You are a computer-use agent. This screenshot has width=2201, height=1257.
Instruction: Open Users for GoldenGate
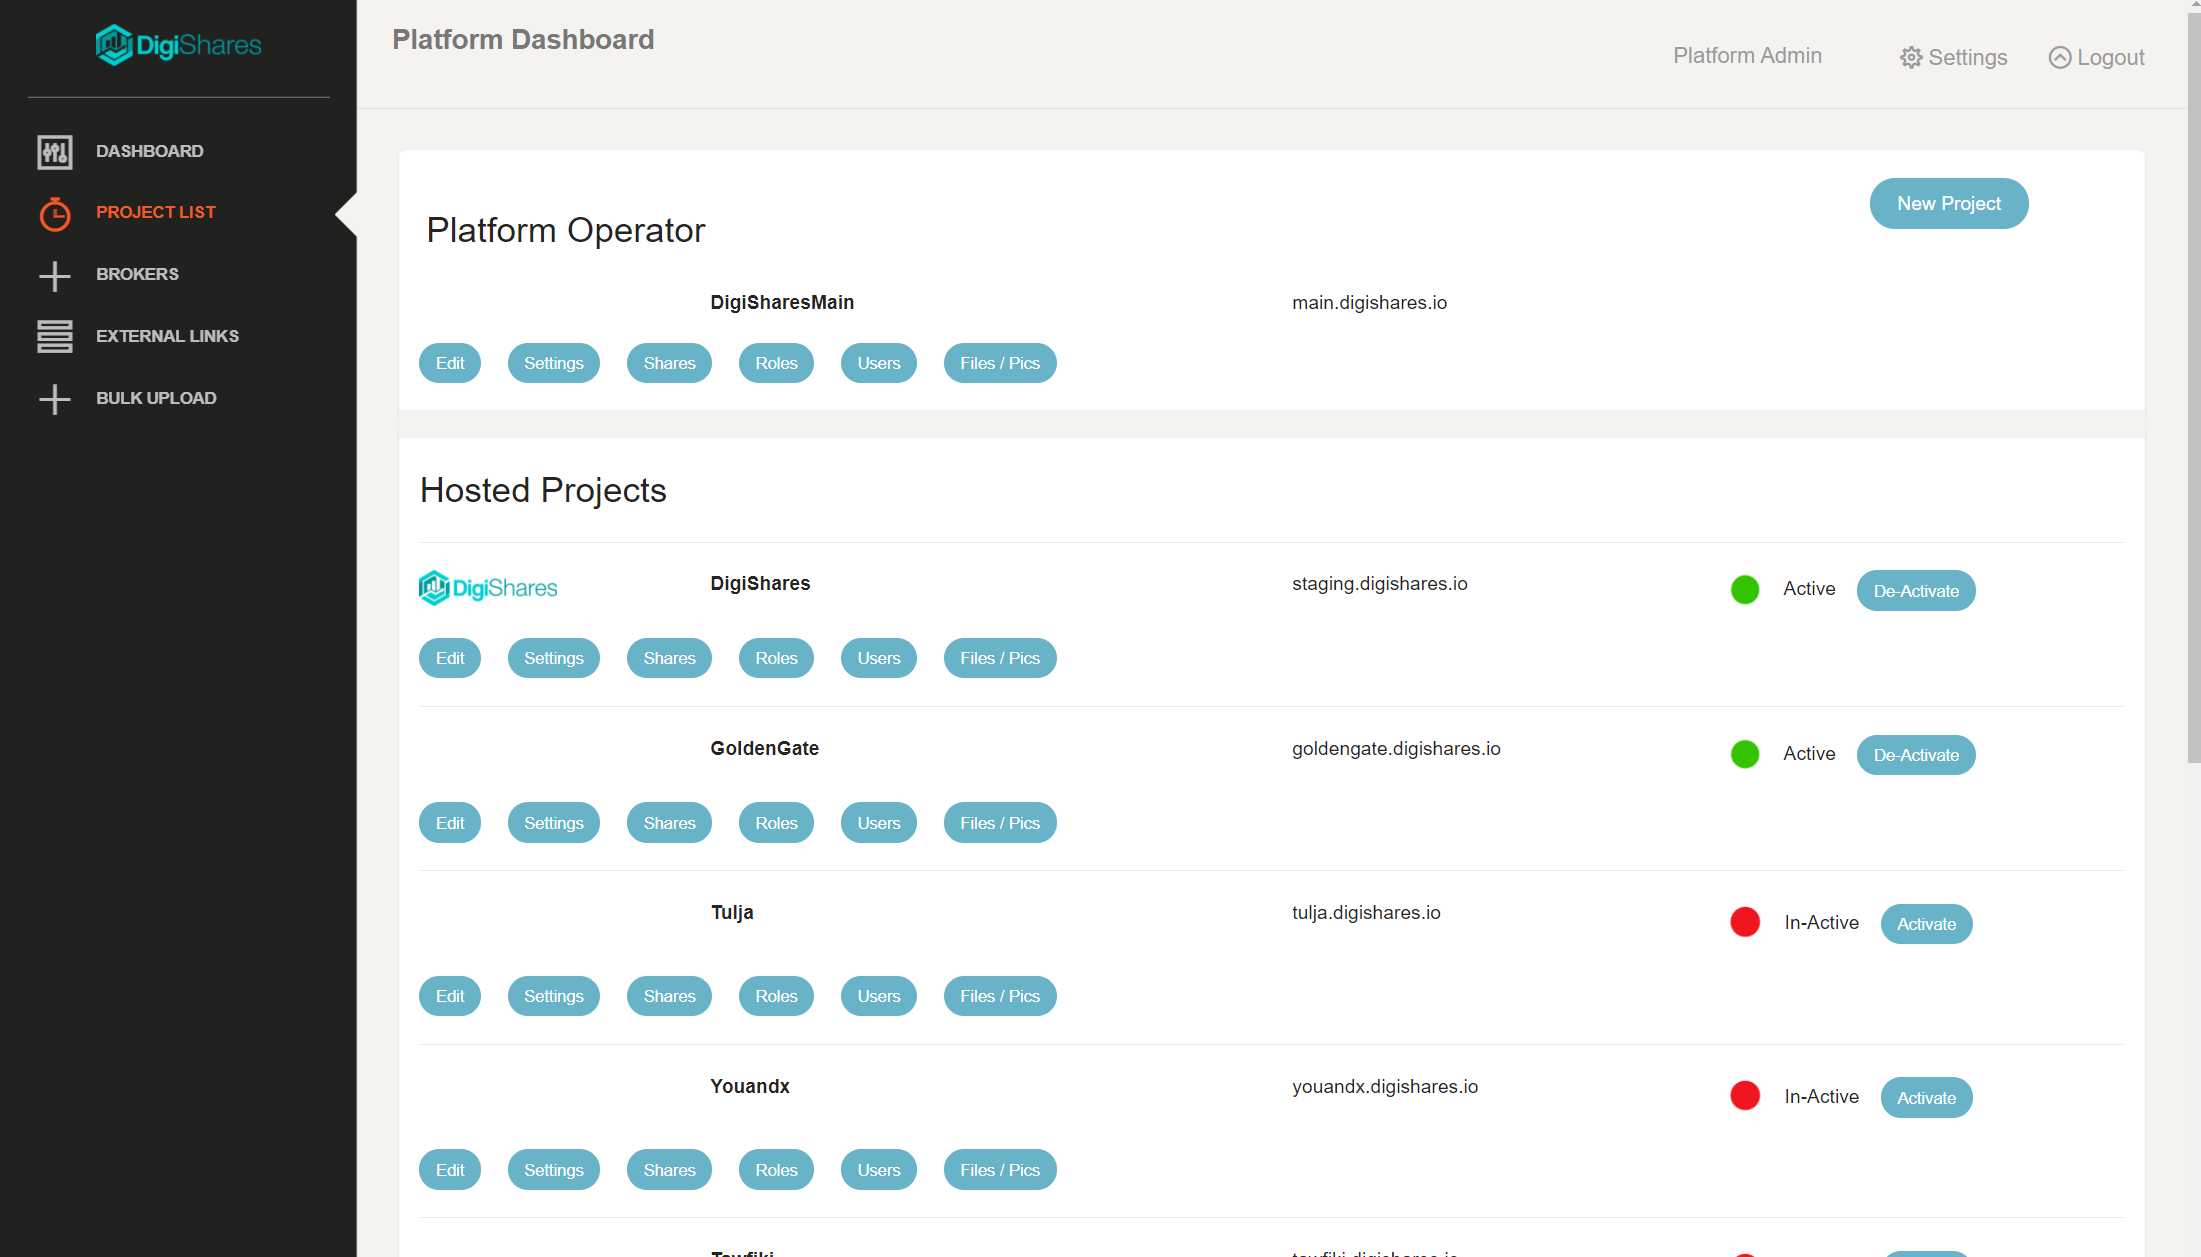pyautogui.click(x=879, y=823)
